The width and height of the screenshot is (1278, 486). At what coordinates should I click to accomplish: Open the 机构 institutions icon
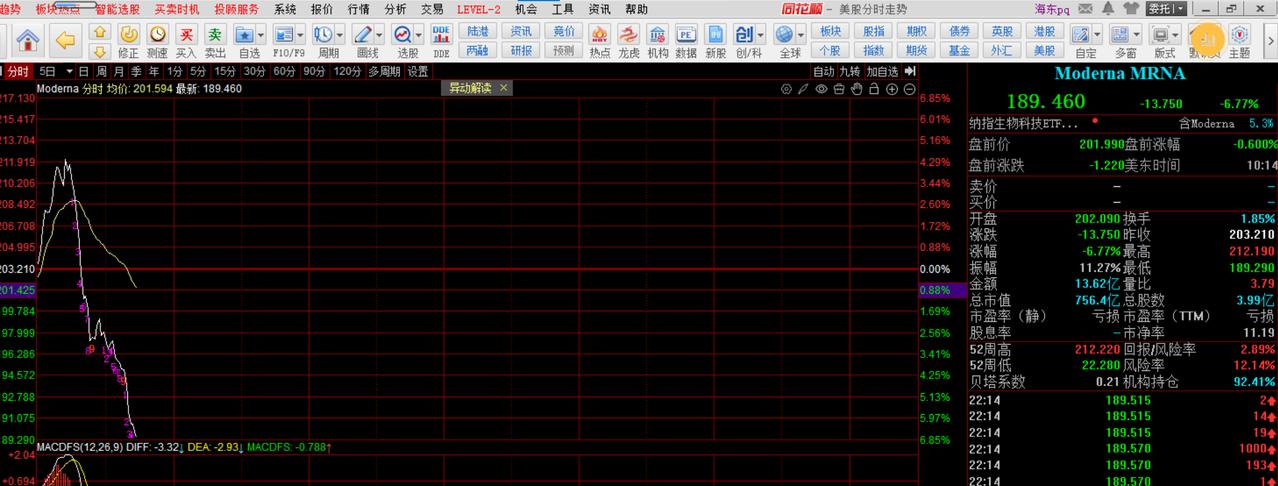pyautogui.click(x=658, y=35)
